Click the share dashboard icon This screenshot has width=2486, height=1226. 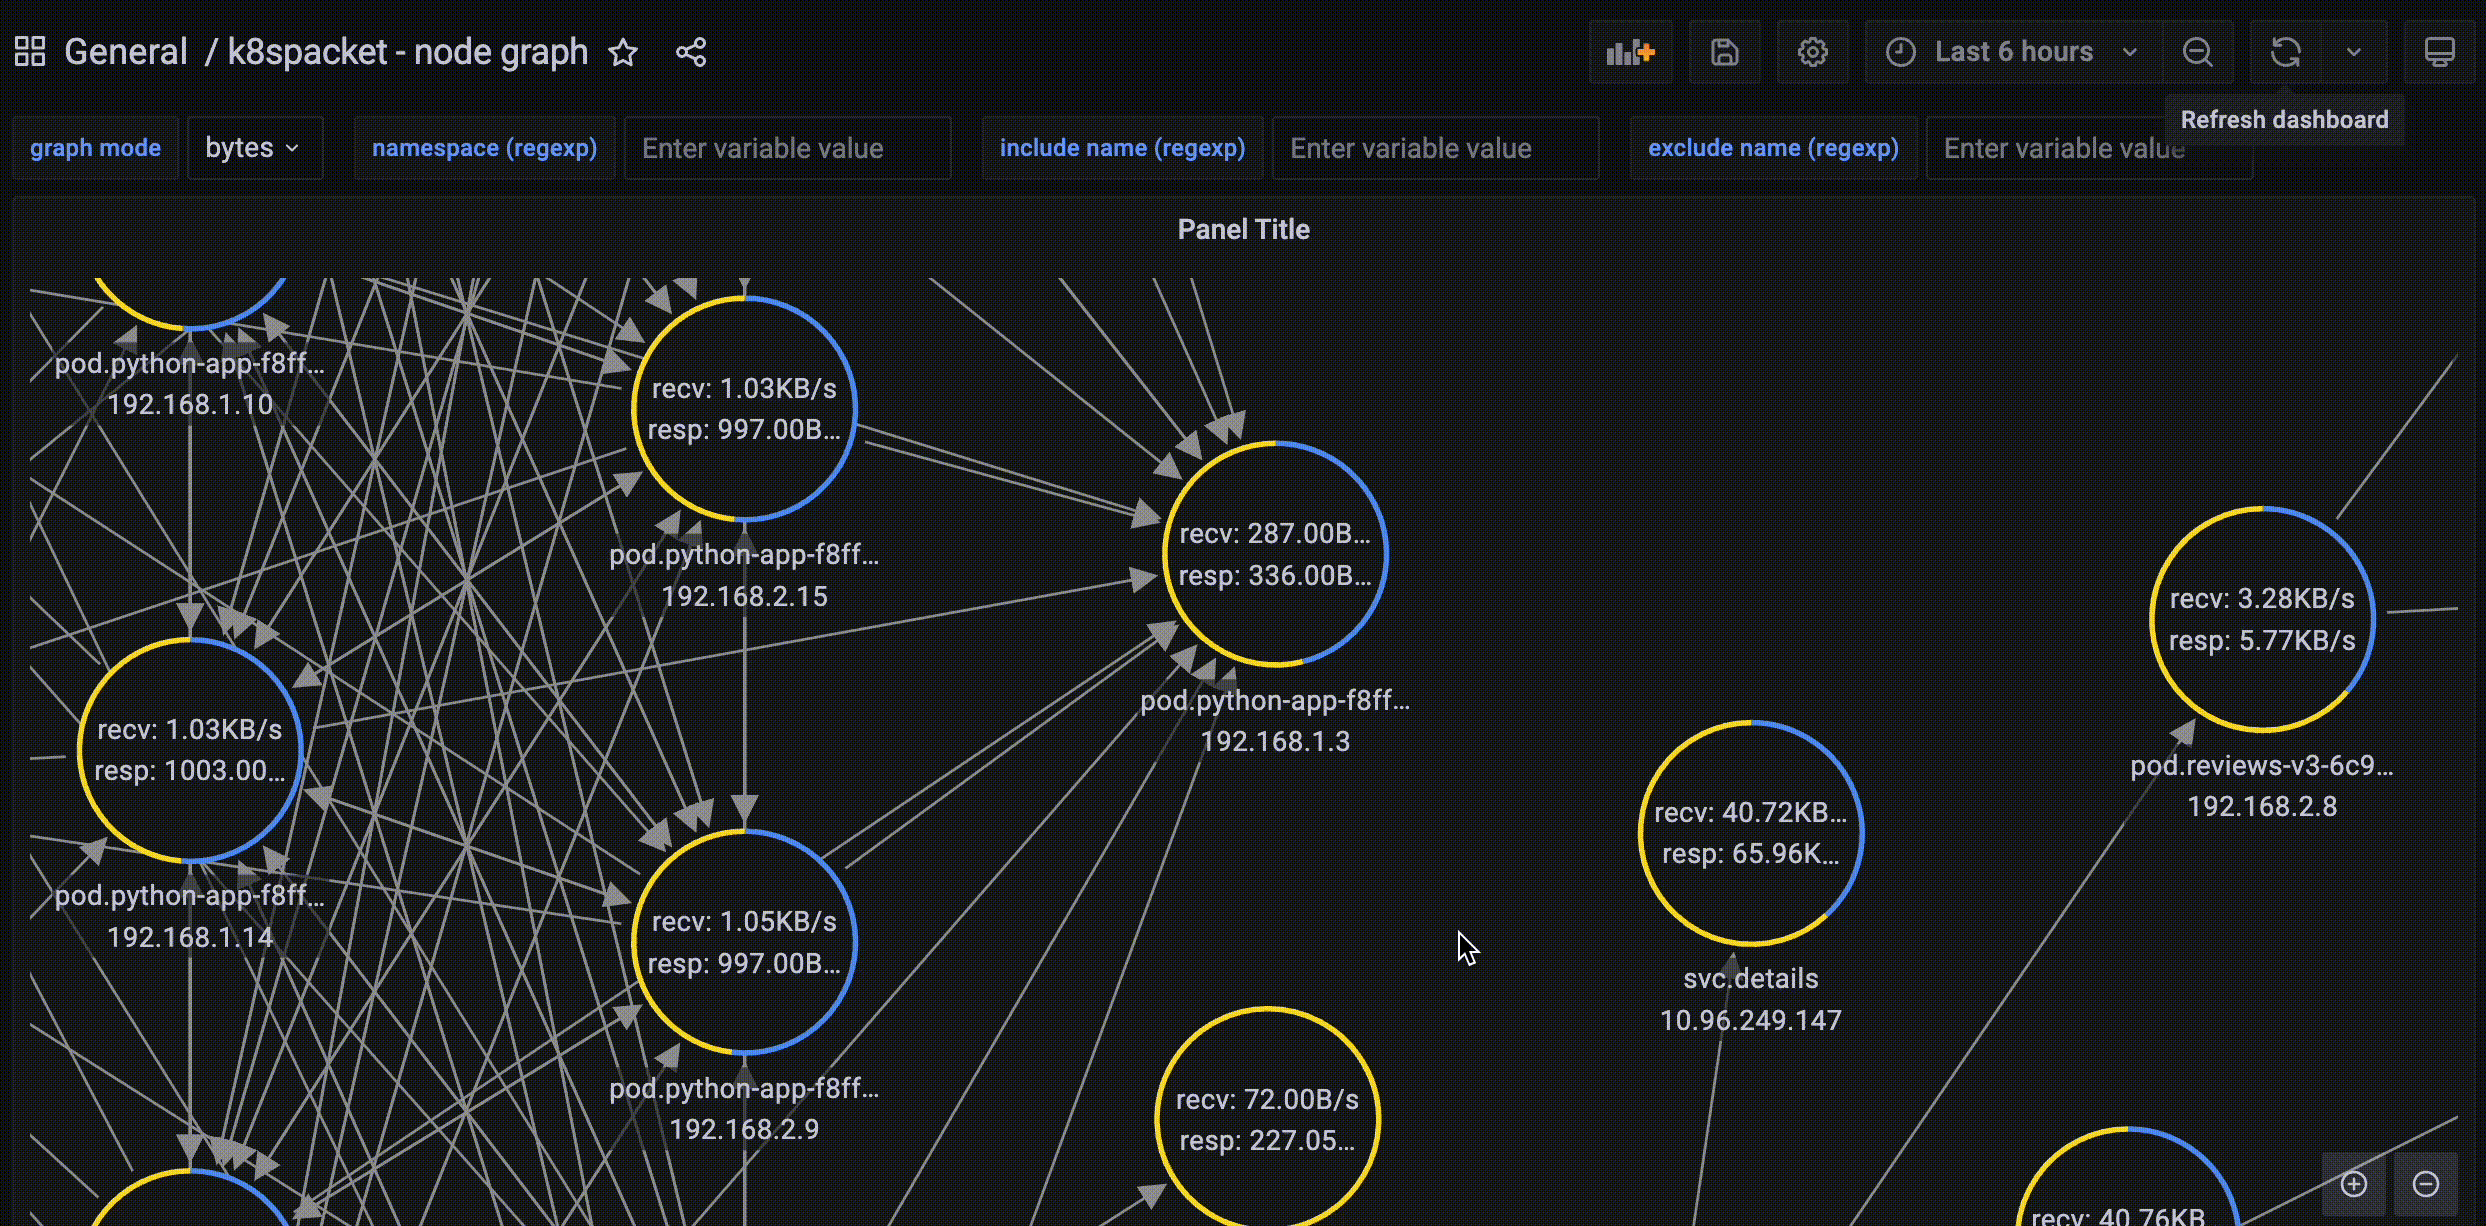tap(691, 52)
